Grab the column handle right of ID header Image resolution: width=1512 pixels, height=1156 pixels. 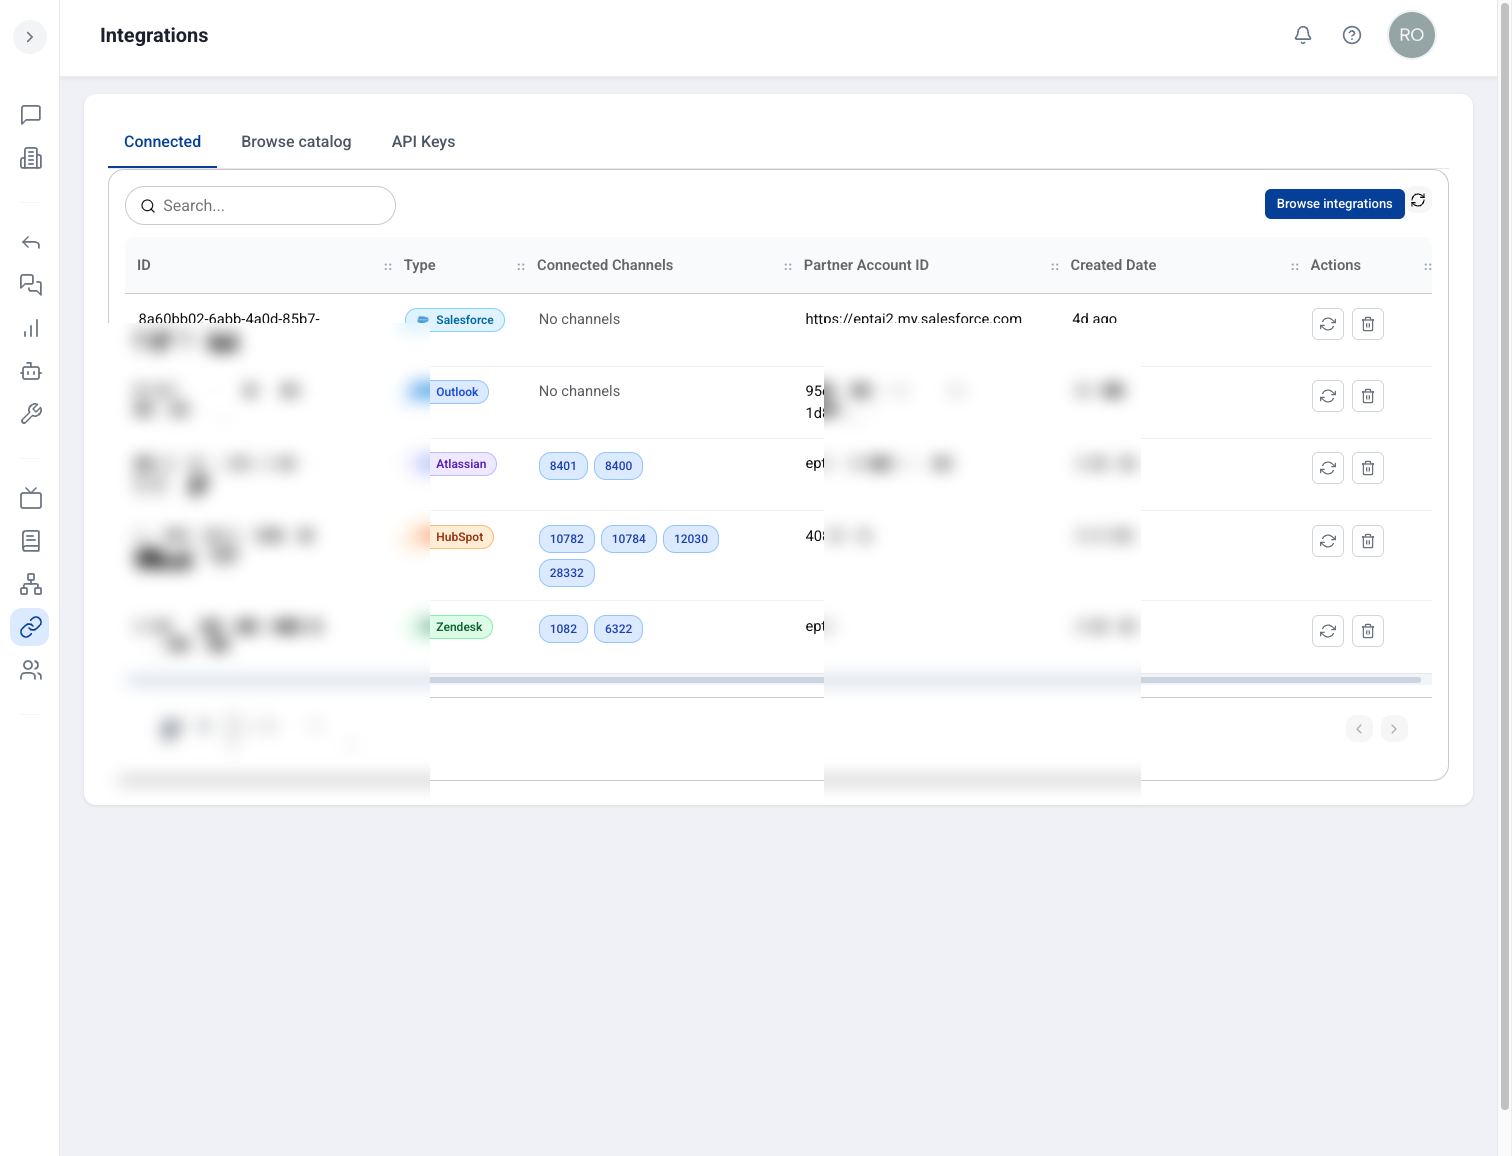(388, 266)
